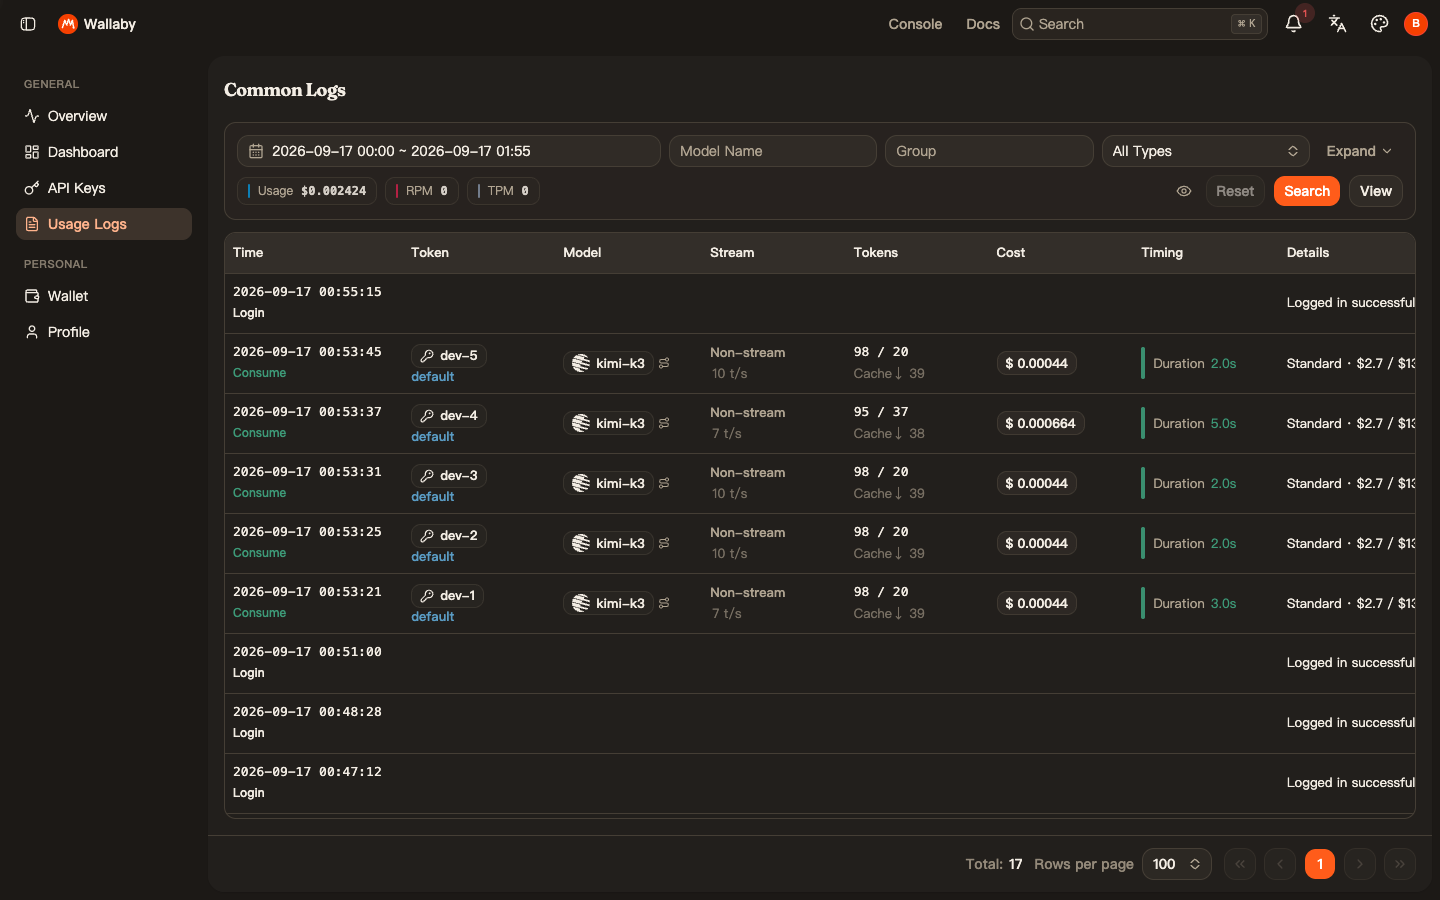
Task: Go to first page arrow
Action: point(1240,864)
